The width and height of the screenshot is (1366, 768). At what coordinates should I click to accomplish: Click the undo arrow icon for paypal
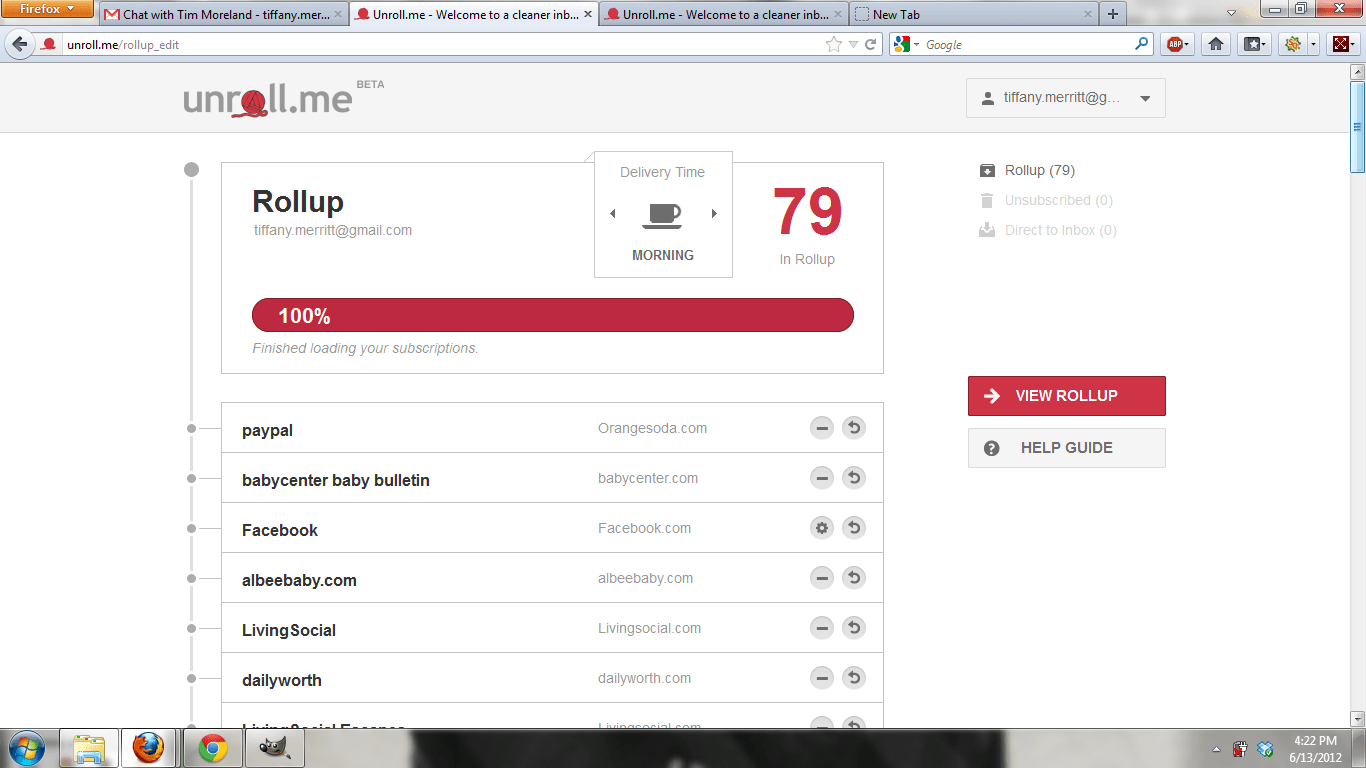[854, 428]
